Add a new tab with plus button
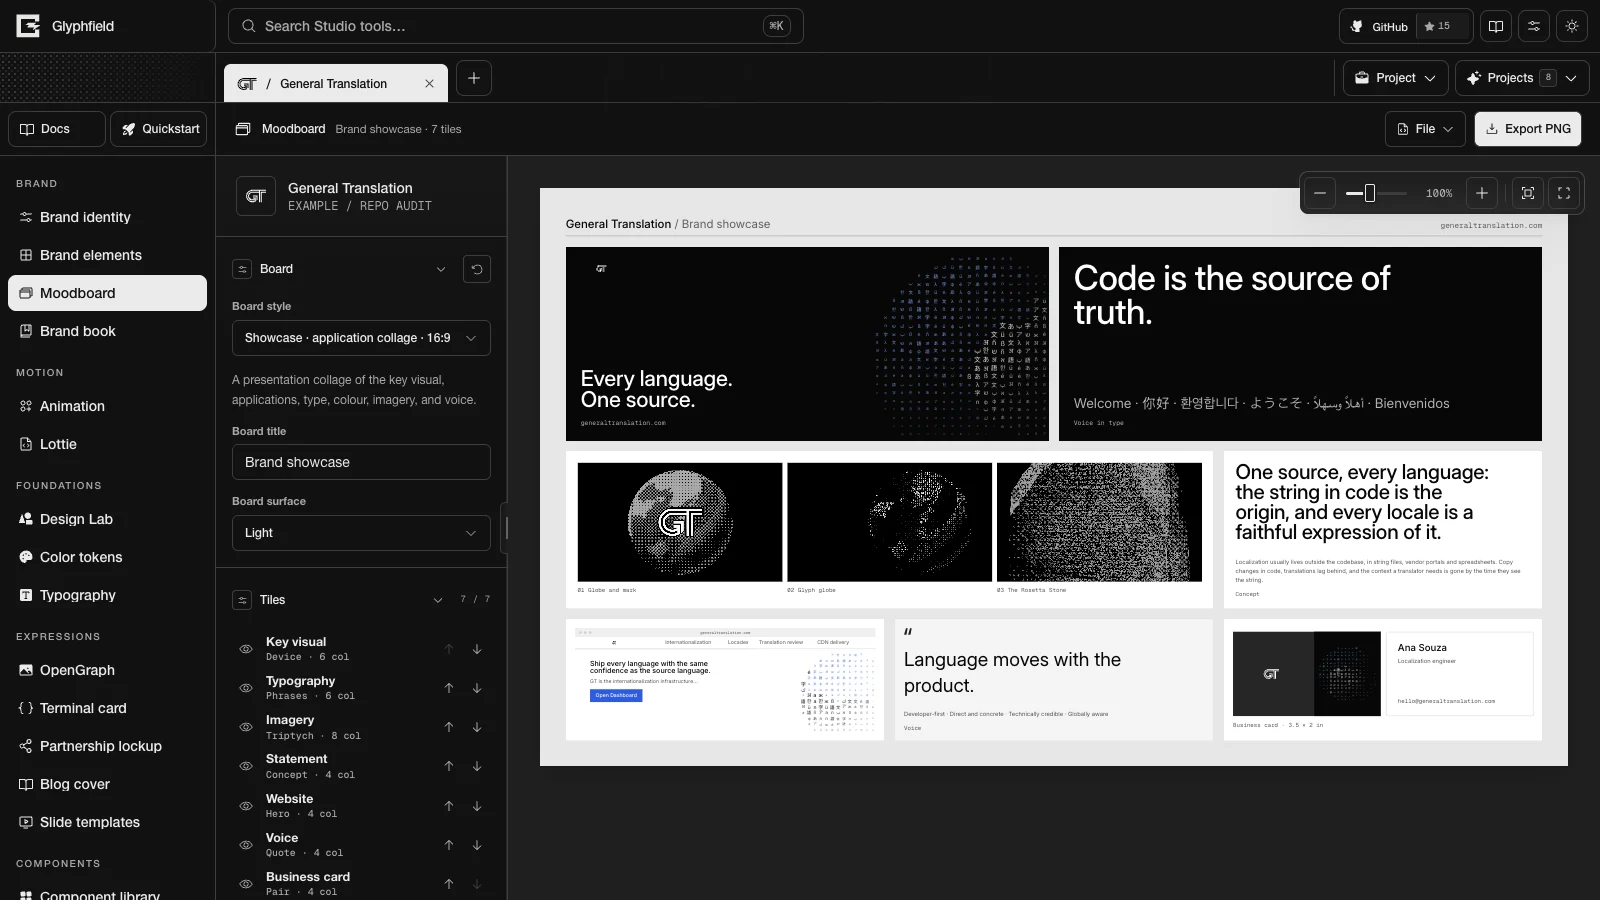Image resolution: width=1600 pixels, height=900 pixels. 474,78
